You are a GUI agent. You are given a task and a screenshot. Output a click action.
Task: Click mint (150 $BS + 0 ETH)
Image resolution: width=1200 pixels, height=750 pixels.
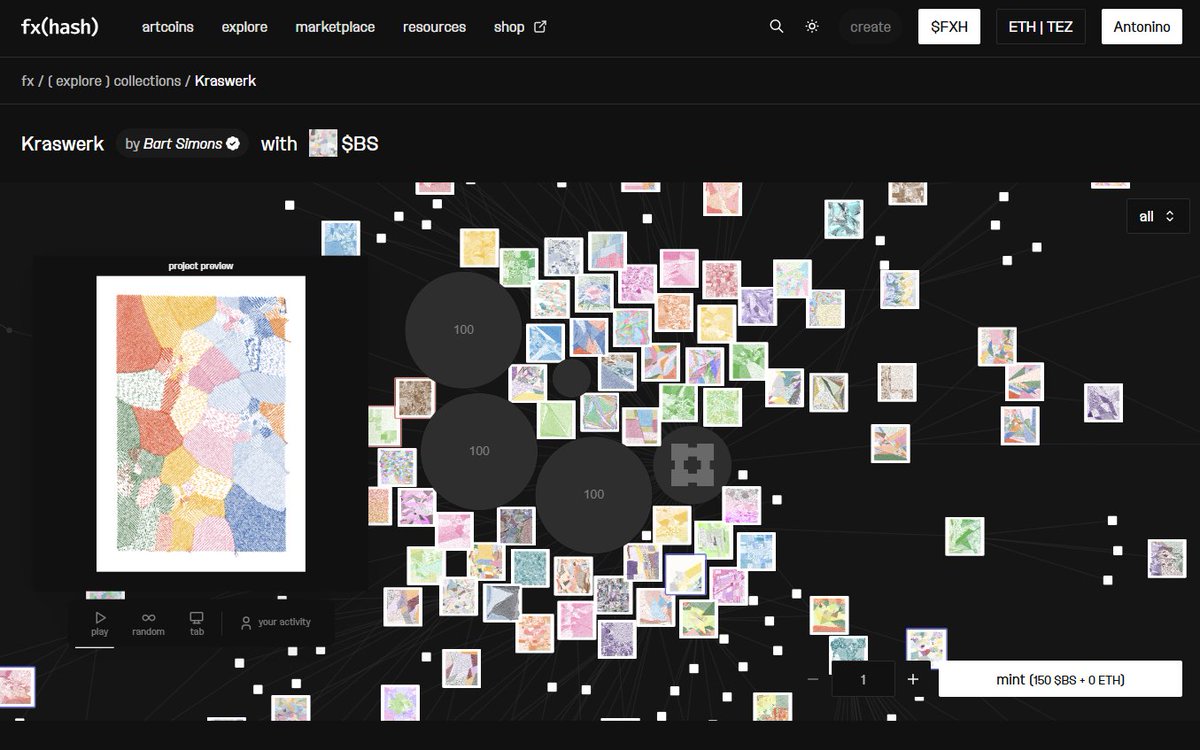coord(1060,679)
